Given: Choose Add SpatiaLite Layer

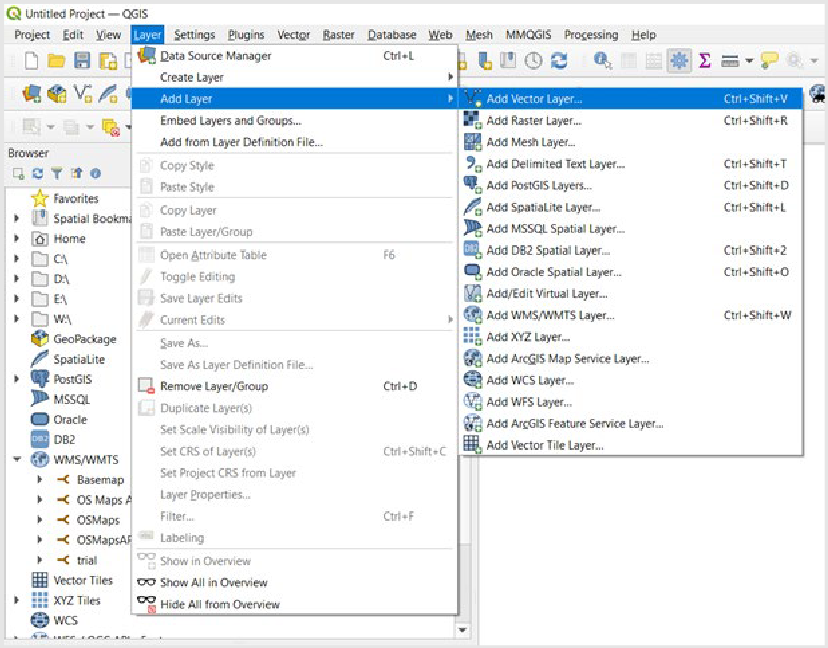Looking at the screenshot, I should coord(632,207).
